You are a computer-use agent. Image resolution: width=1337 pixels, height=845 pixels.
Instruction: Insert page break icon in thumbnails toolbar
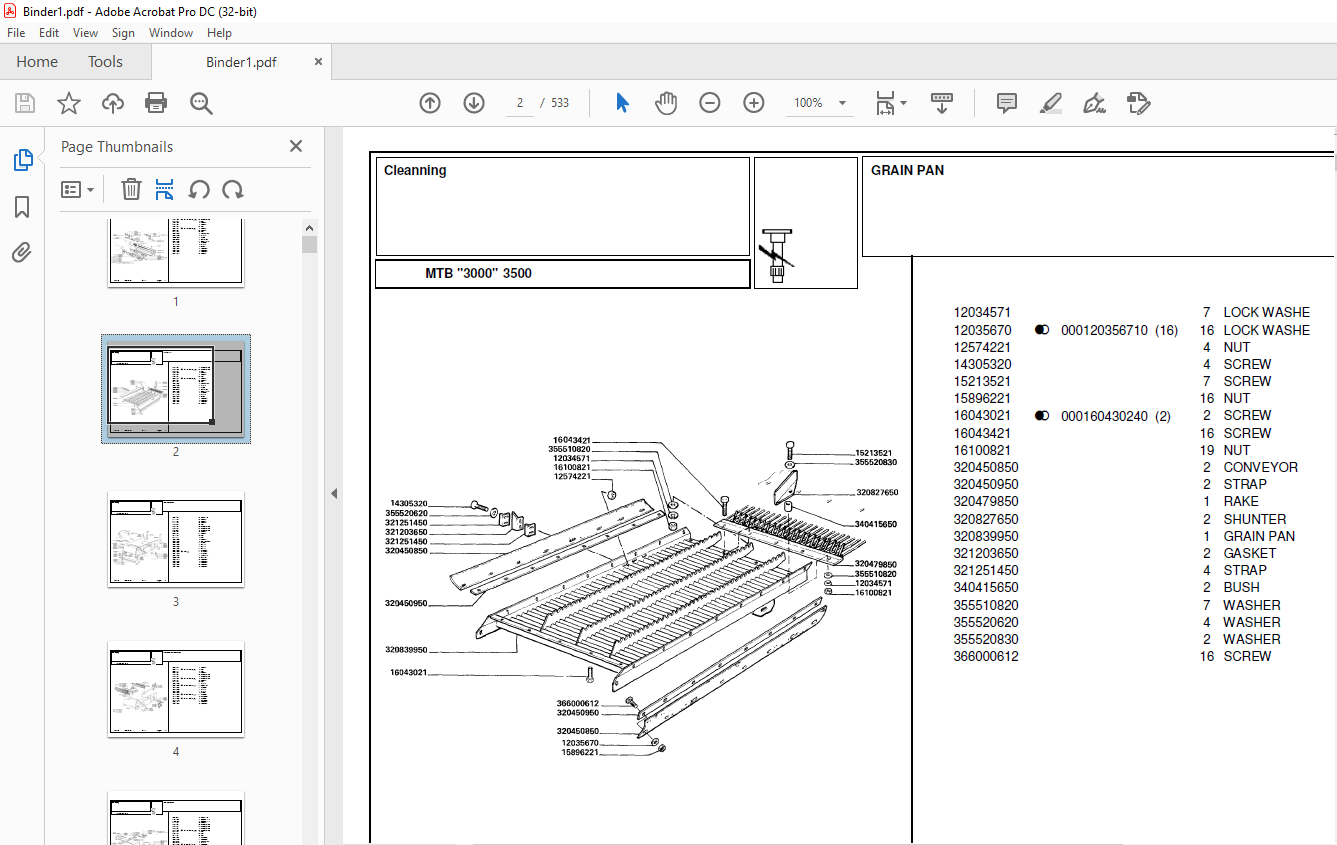165,189
